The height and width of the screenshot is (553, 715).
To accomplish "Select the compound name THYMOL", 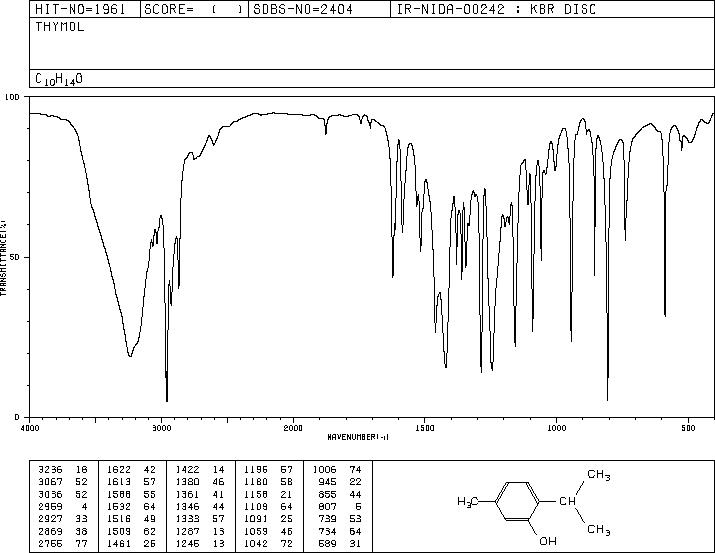I will (x=60, y=27).
